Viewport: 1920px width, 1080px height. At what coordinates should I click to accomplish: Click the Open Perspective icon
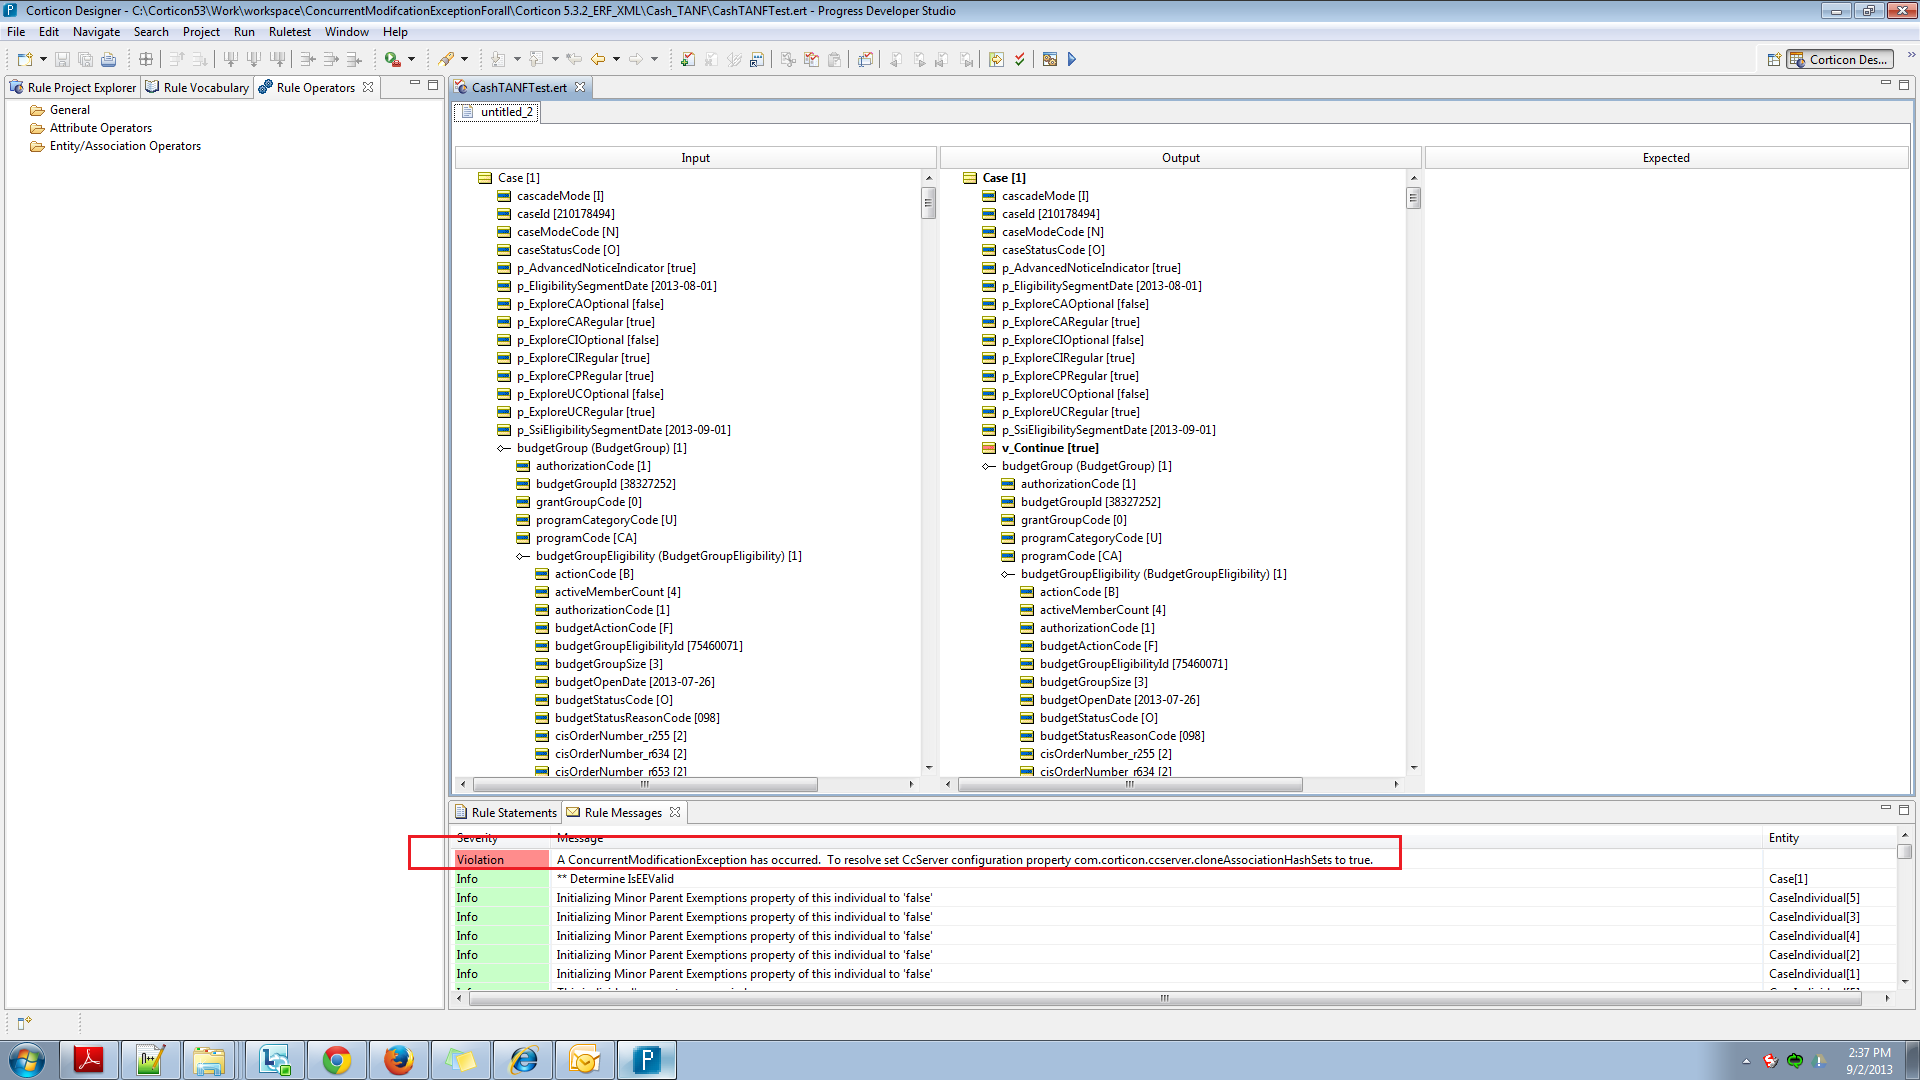point(1774,60)
